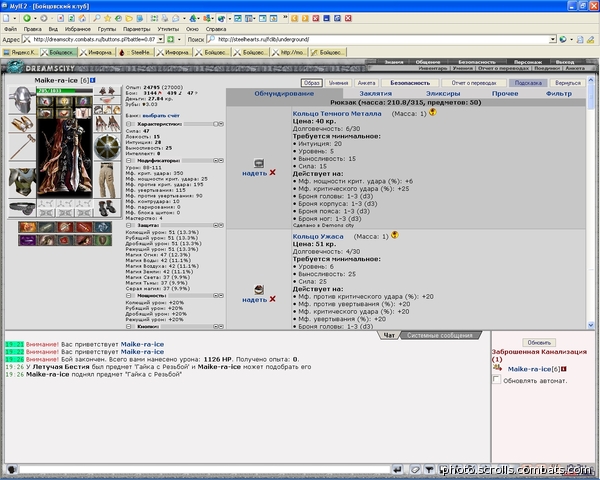Click the Отчет о переводах button
The width and height of the screenshot is (600, 480).
point(474,83)
